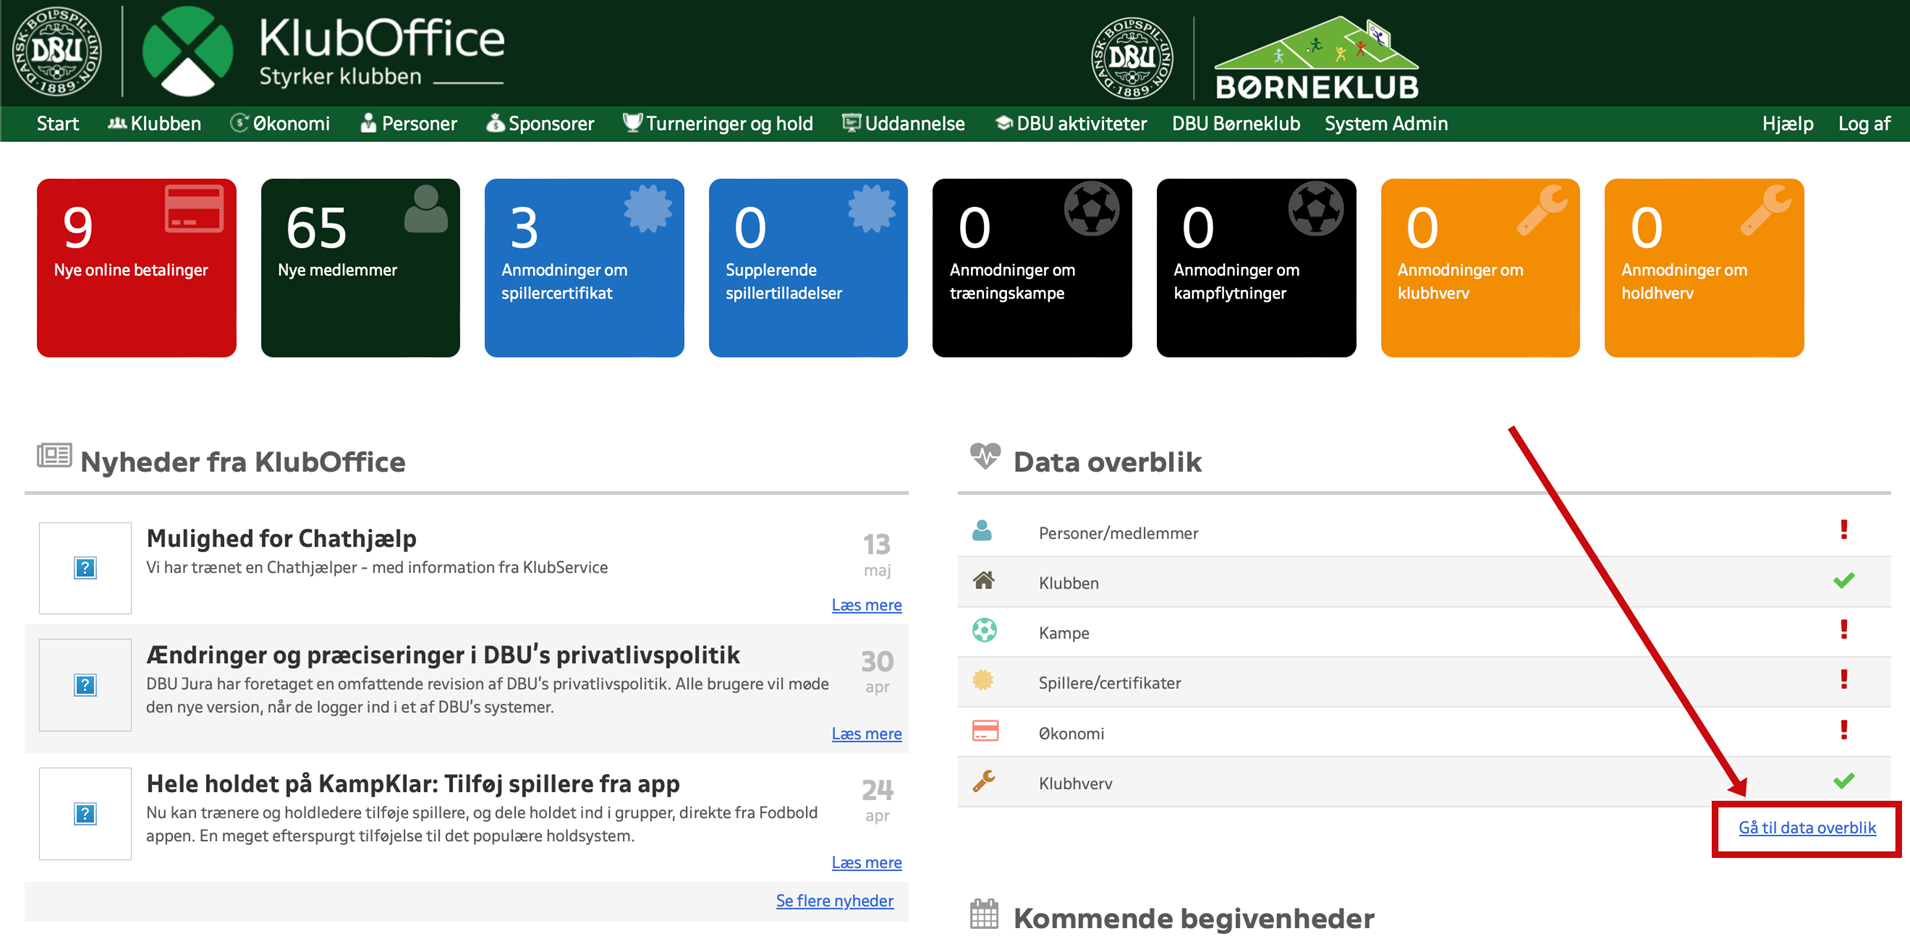Image resolution: width=1910 pixels, height=939 pixels.
Task: Click badge icon on spillercertifikat tile
Action: click(x=648, y=209)
